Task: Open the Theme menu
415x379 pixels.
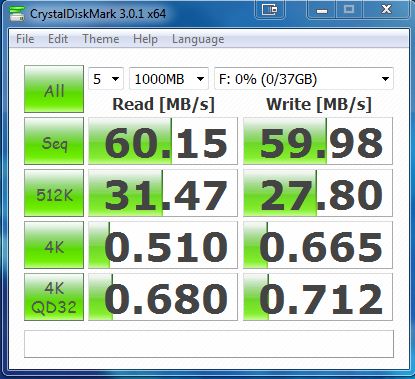Action: [100, 39]
